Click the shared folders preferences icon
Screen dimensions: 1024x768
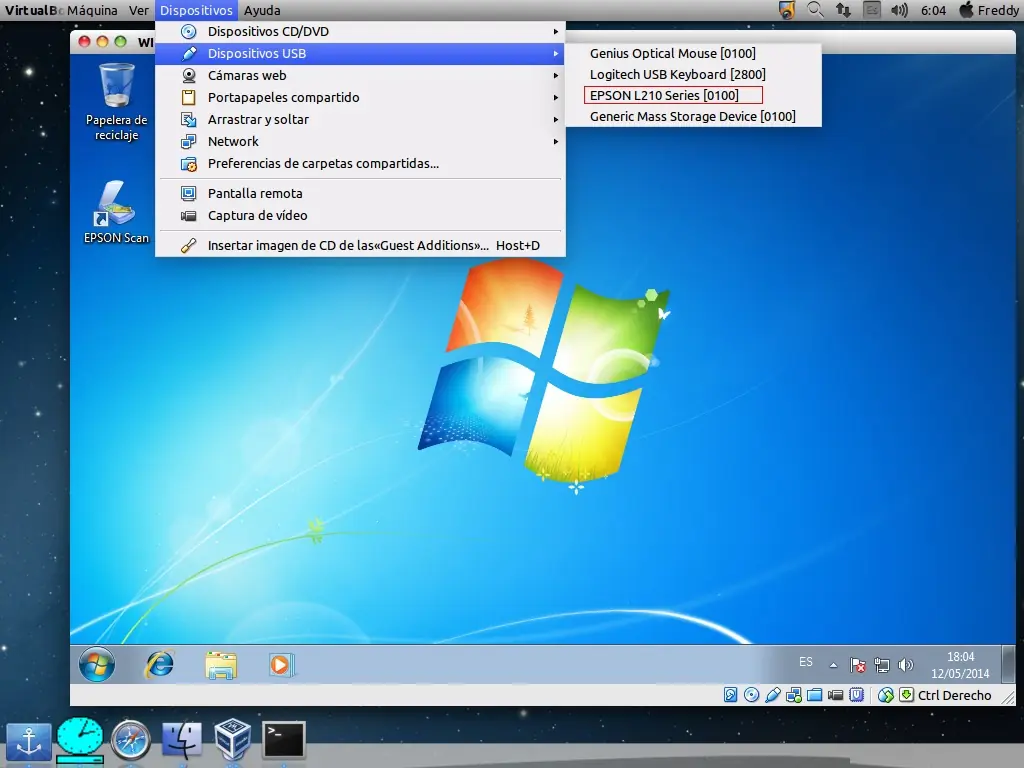click(189, 164)
